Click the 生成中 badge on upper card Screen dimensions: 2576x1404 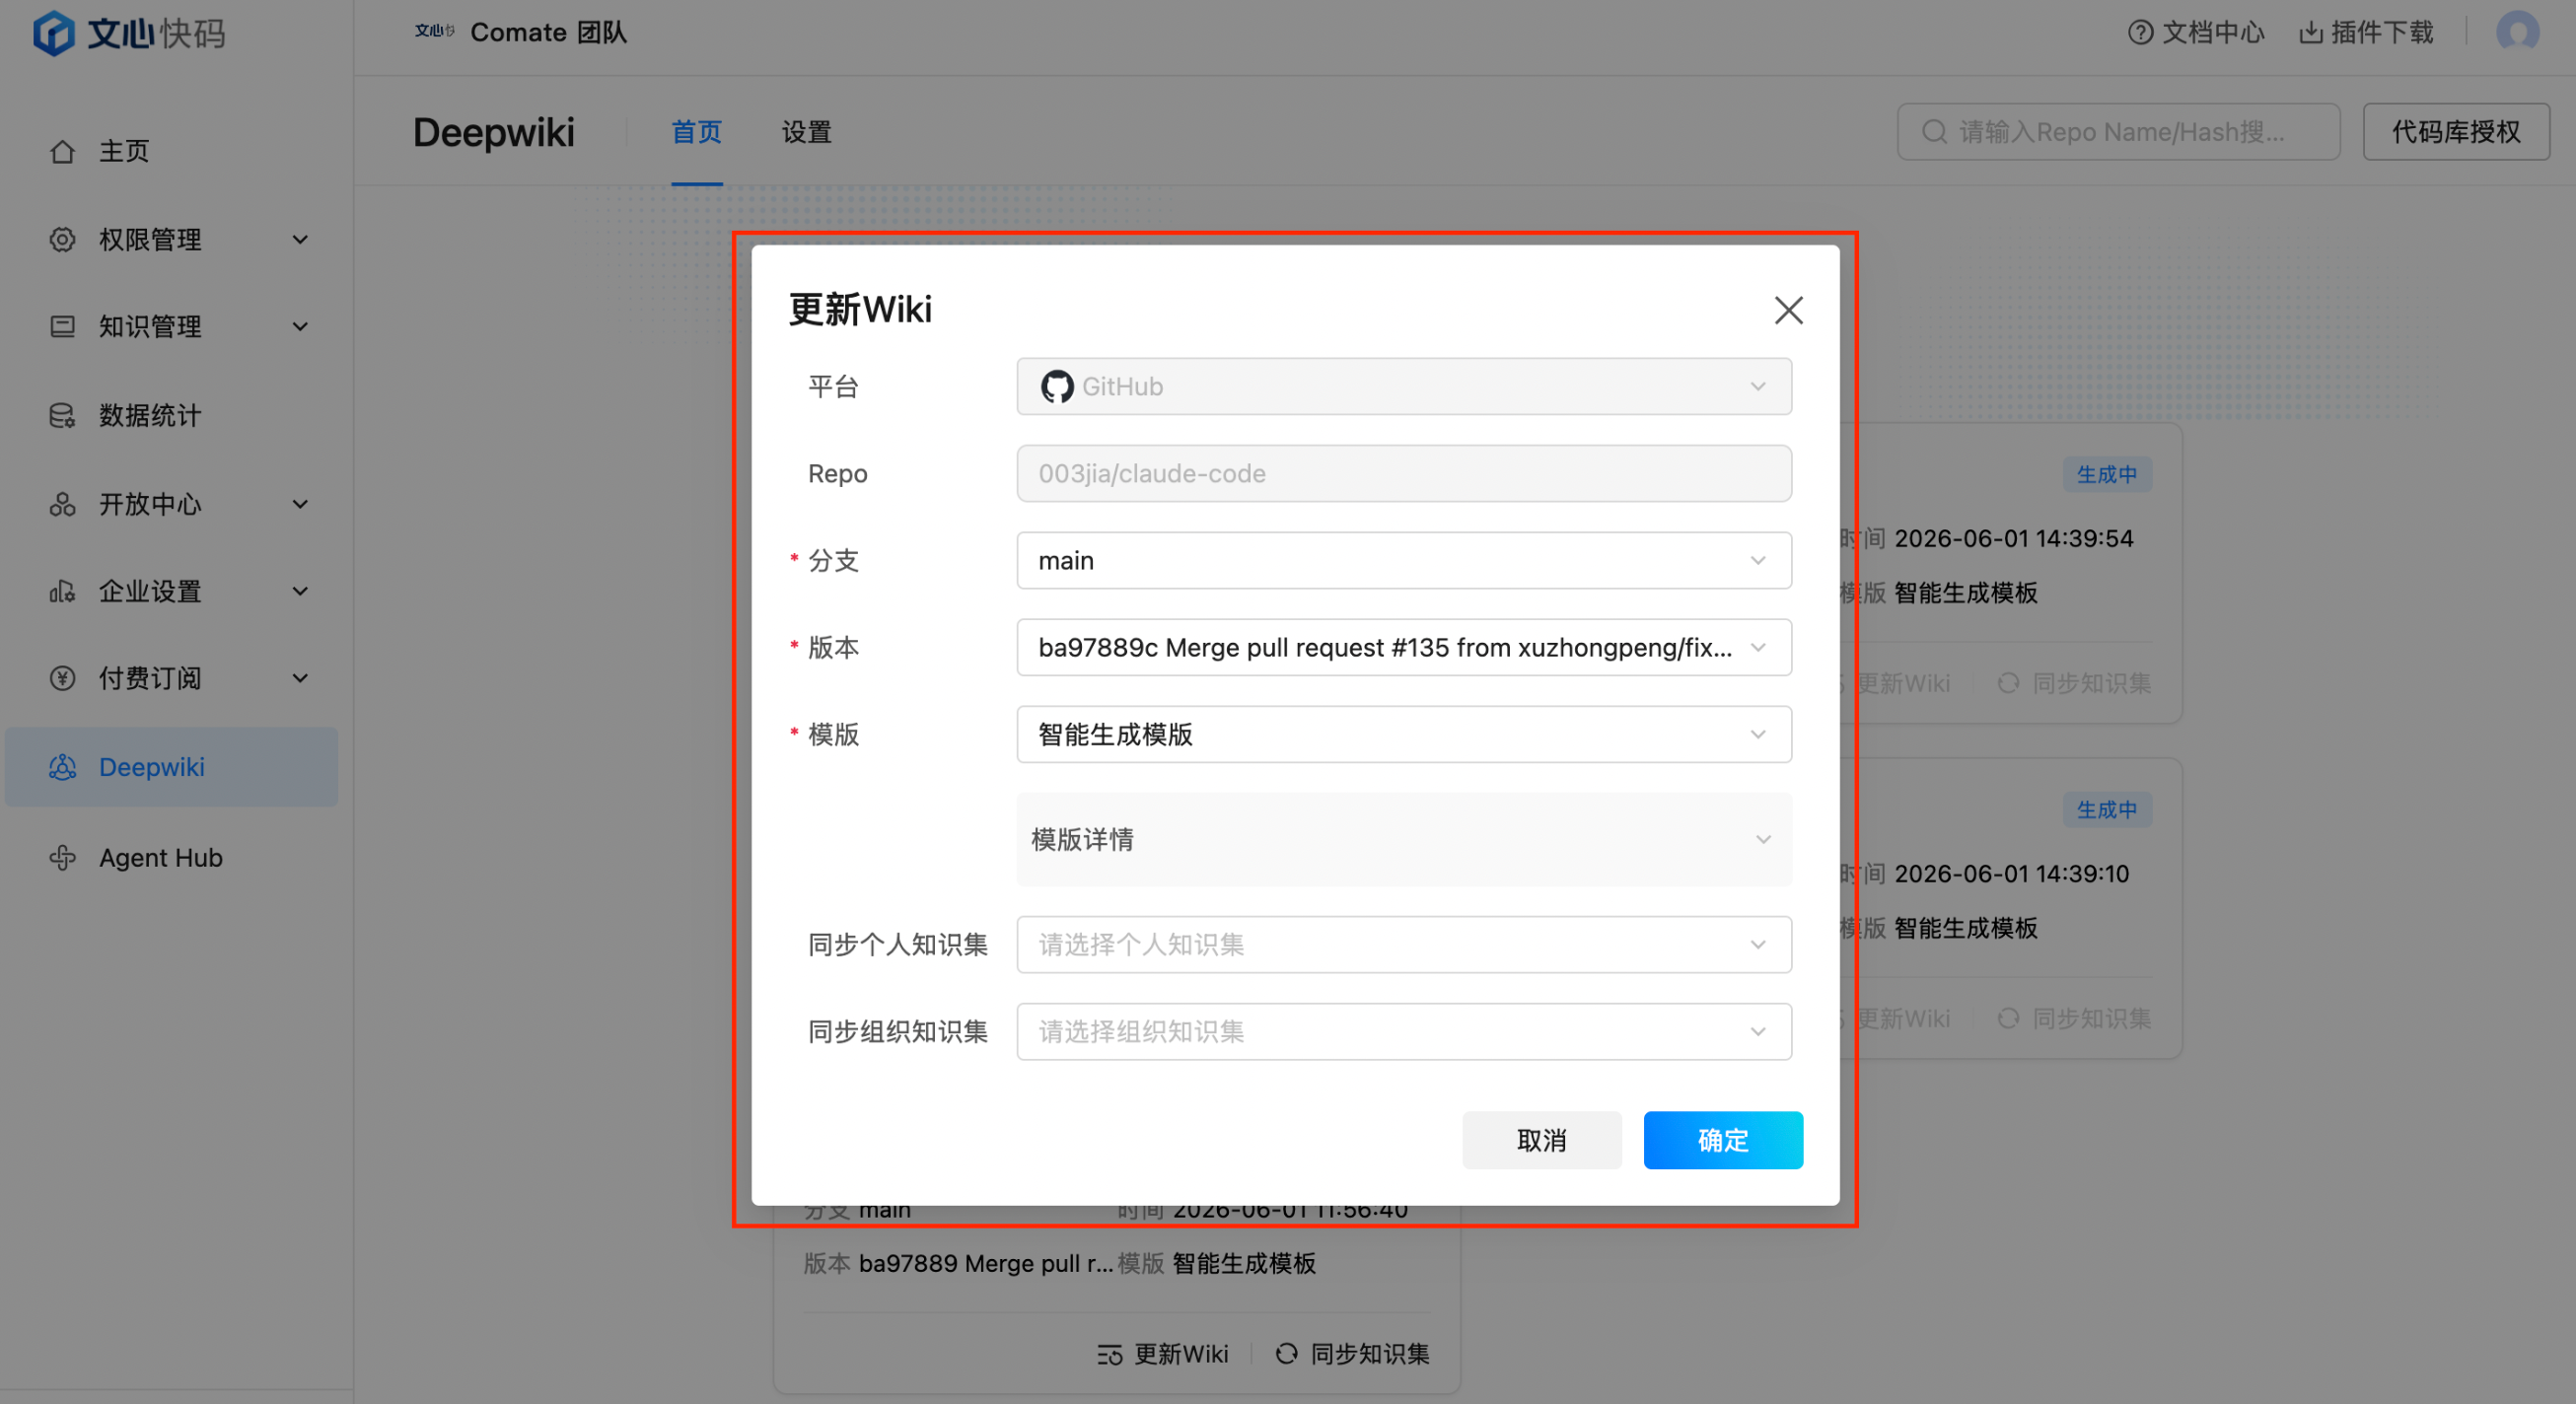coord(2107,474)
